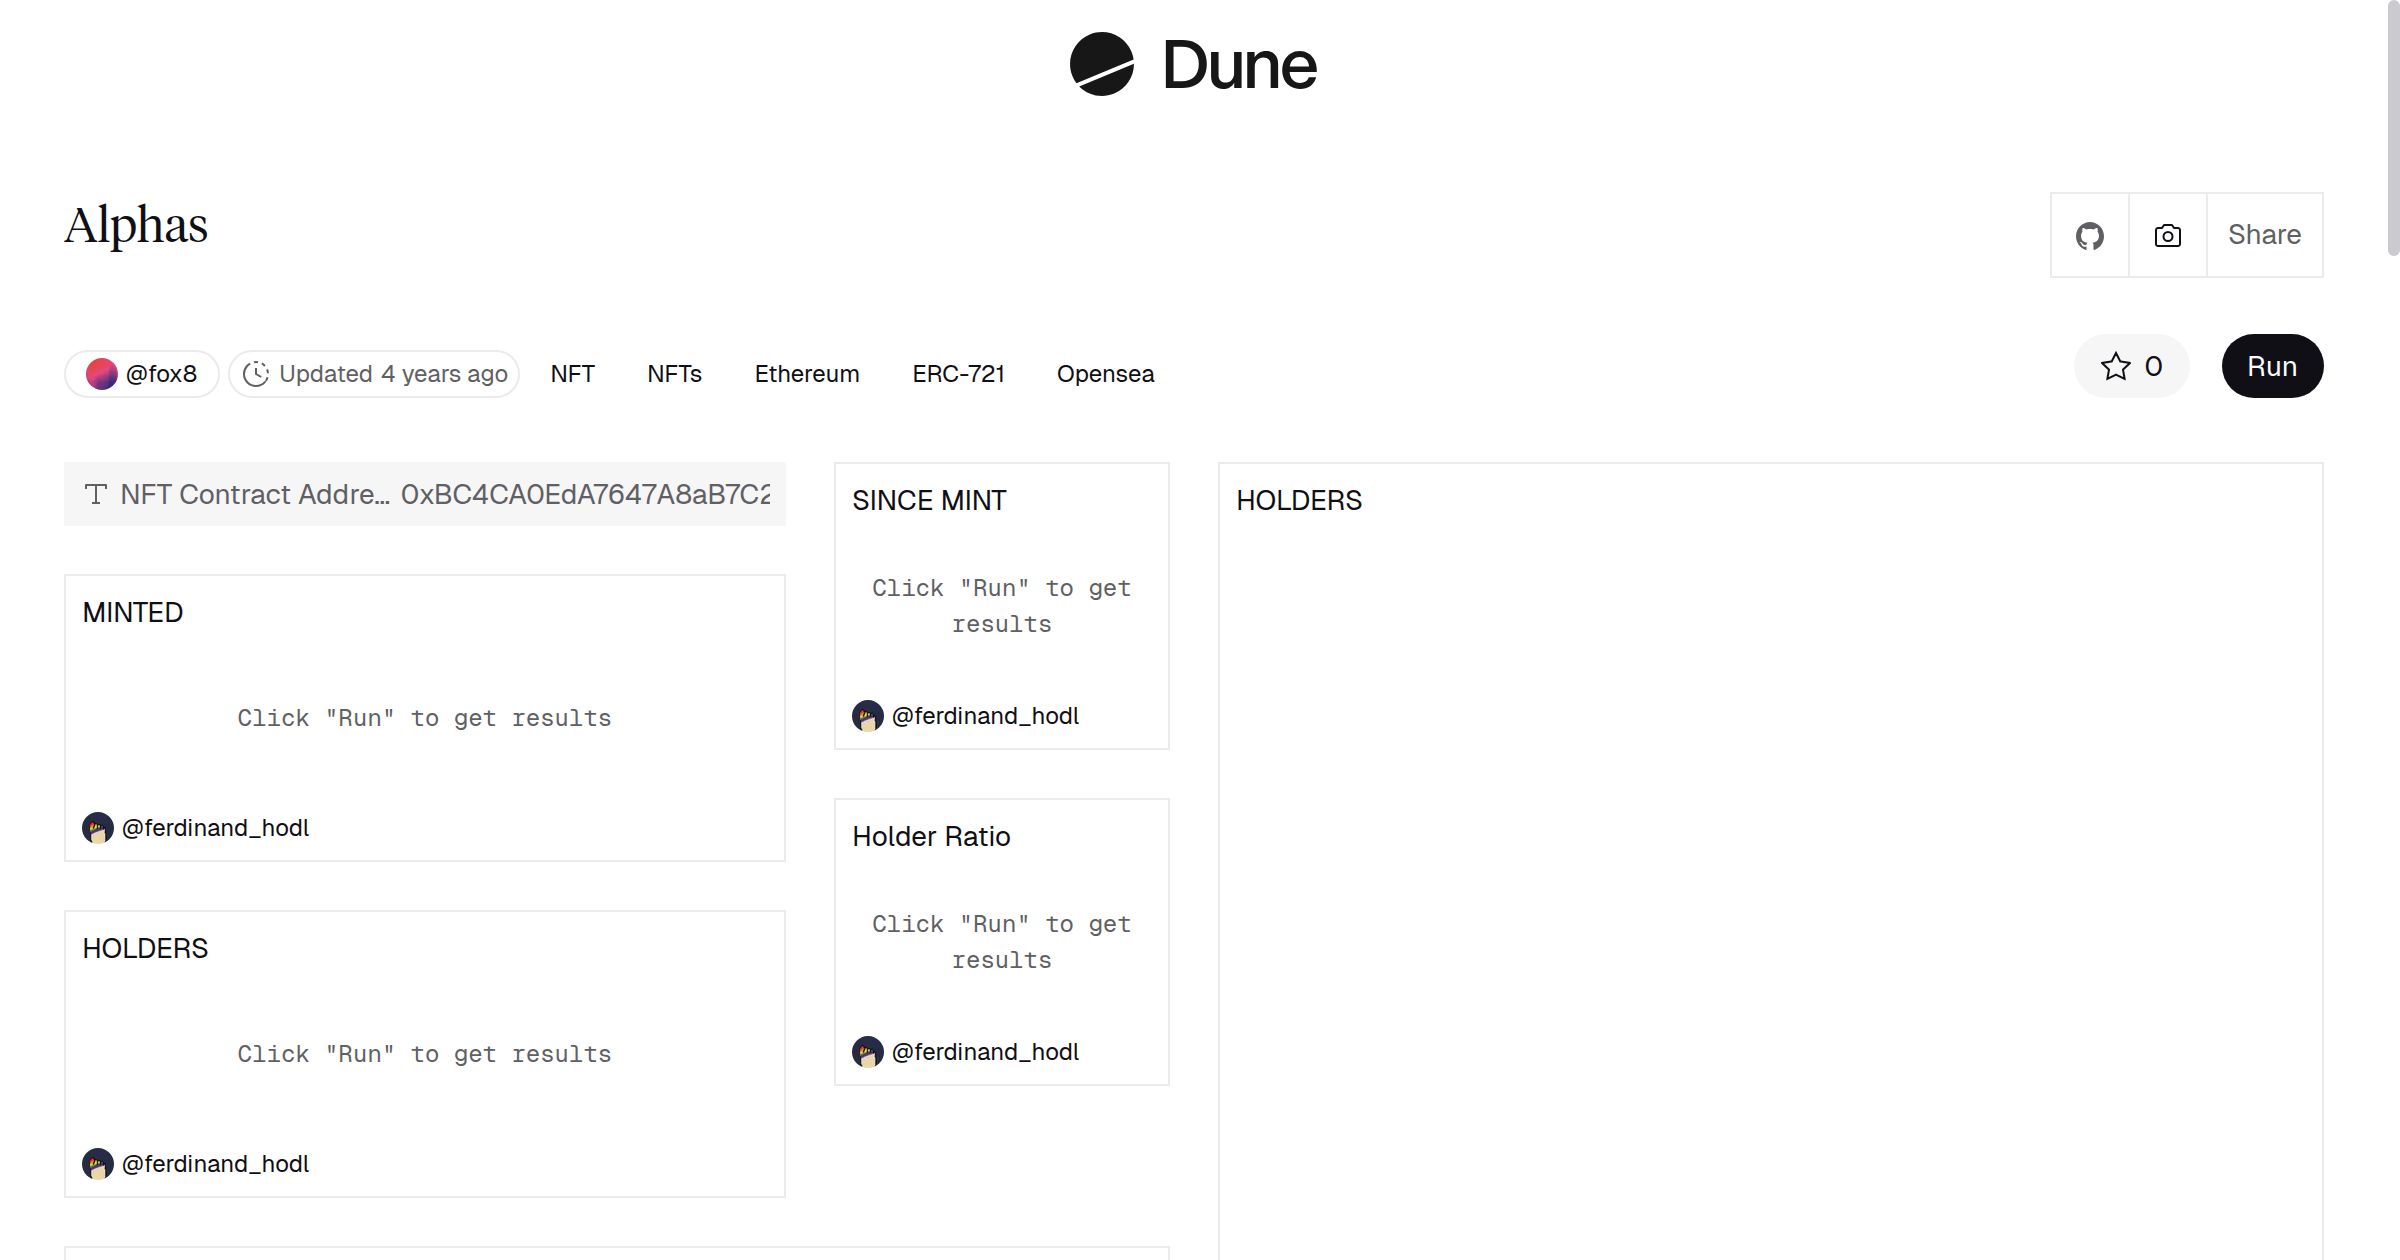Click the text parameter T icon
The height and width of the screenshot is (1260, 2400).
click(96, 494)
